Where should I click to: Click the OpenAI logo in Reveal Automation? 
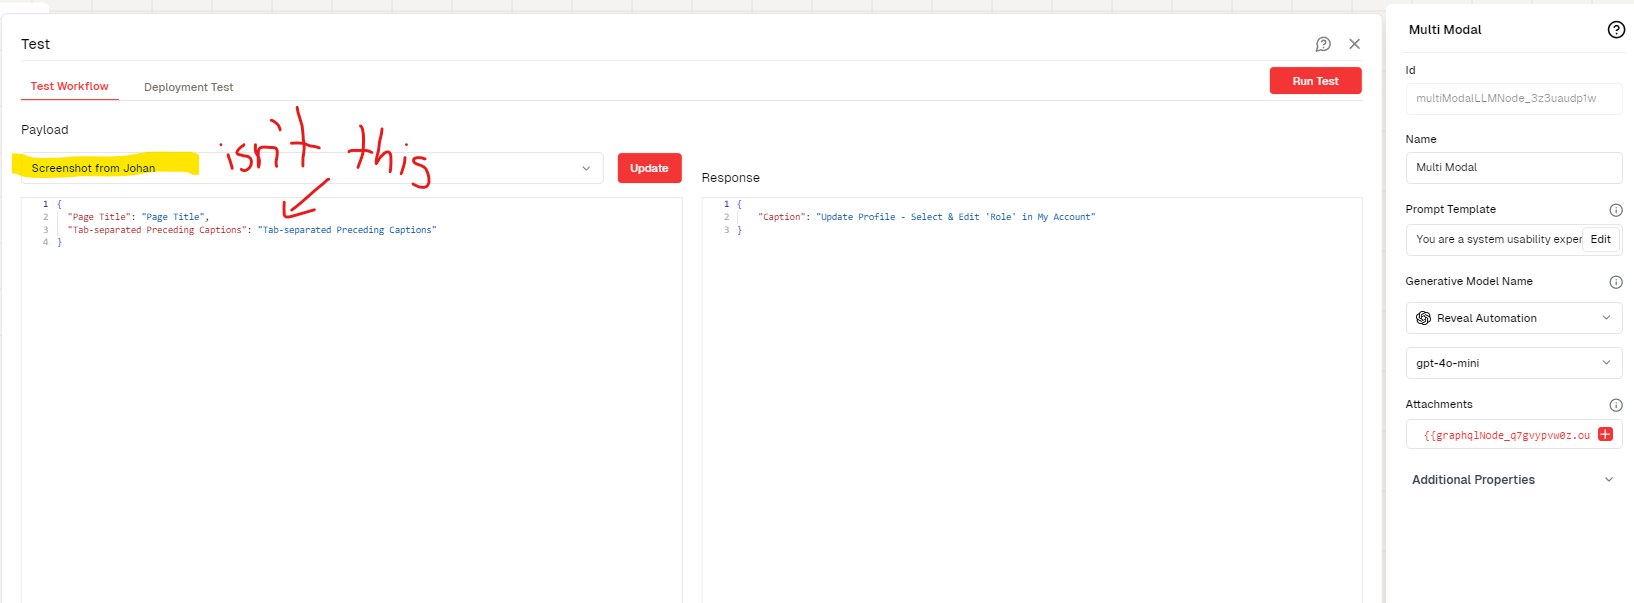click(1423, 318)
